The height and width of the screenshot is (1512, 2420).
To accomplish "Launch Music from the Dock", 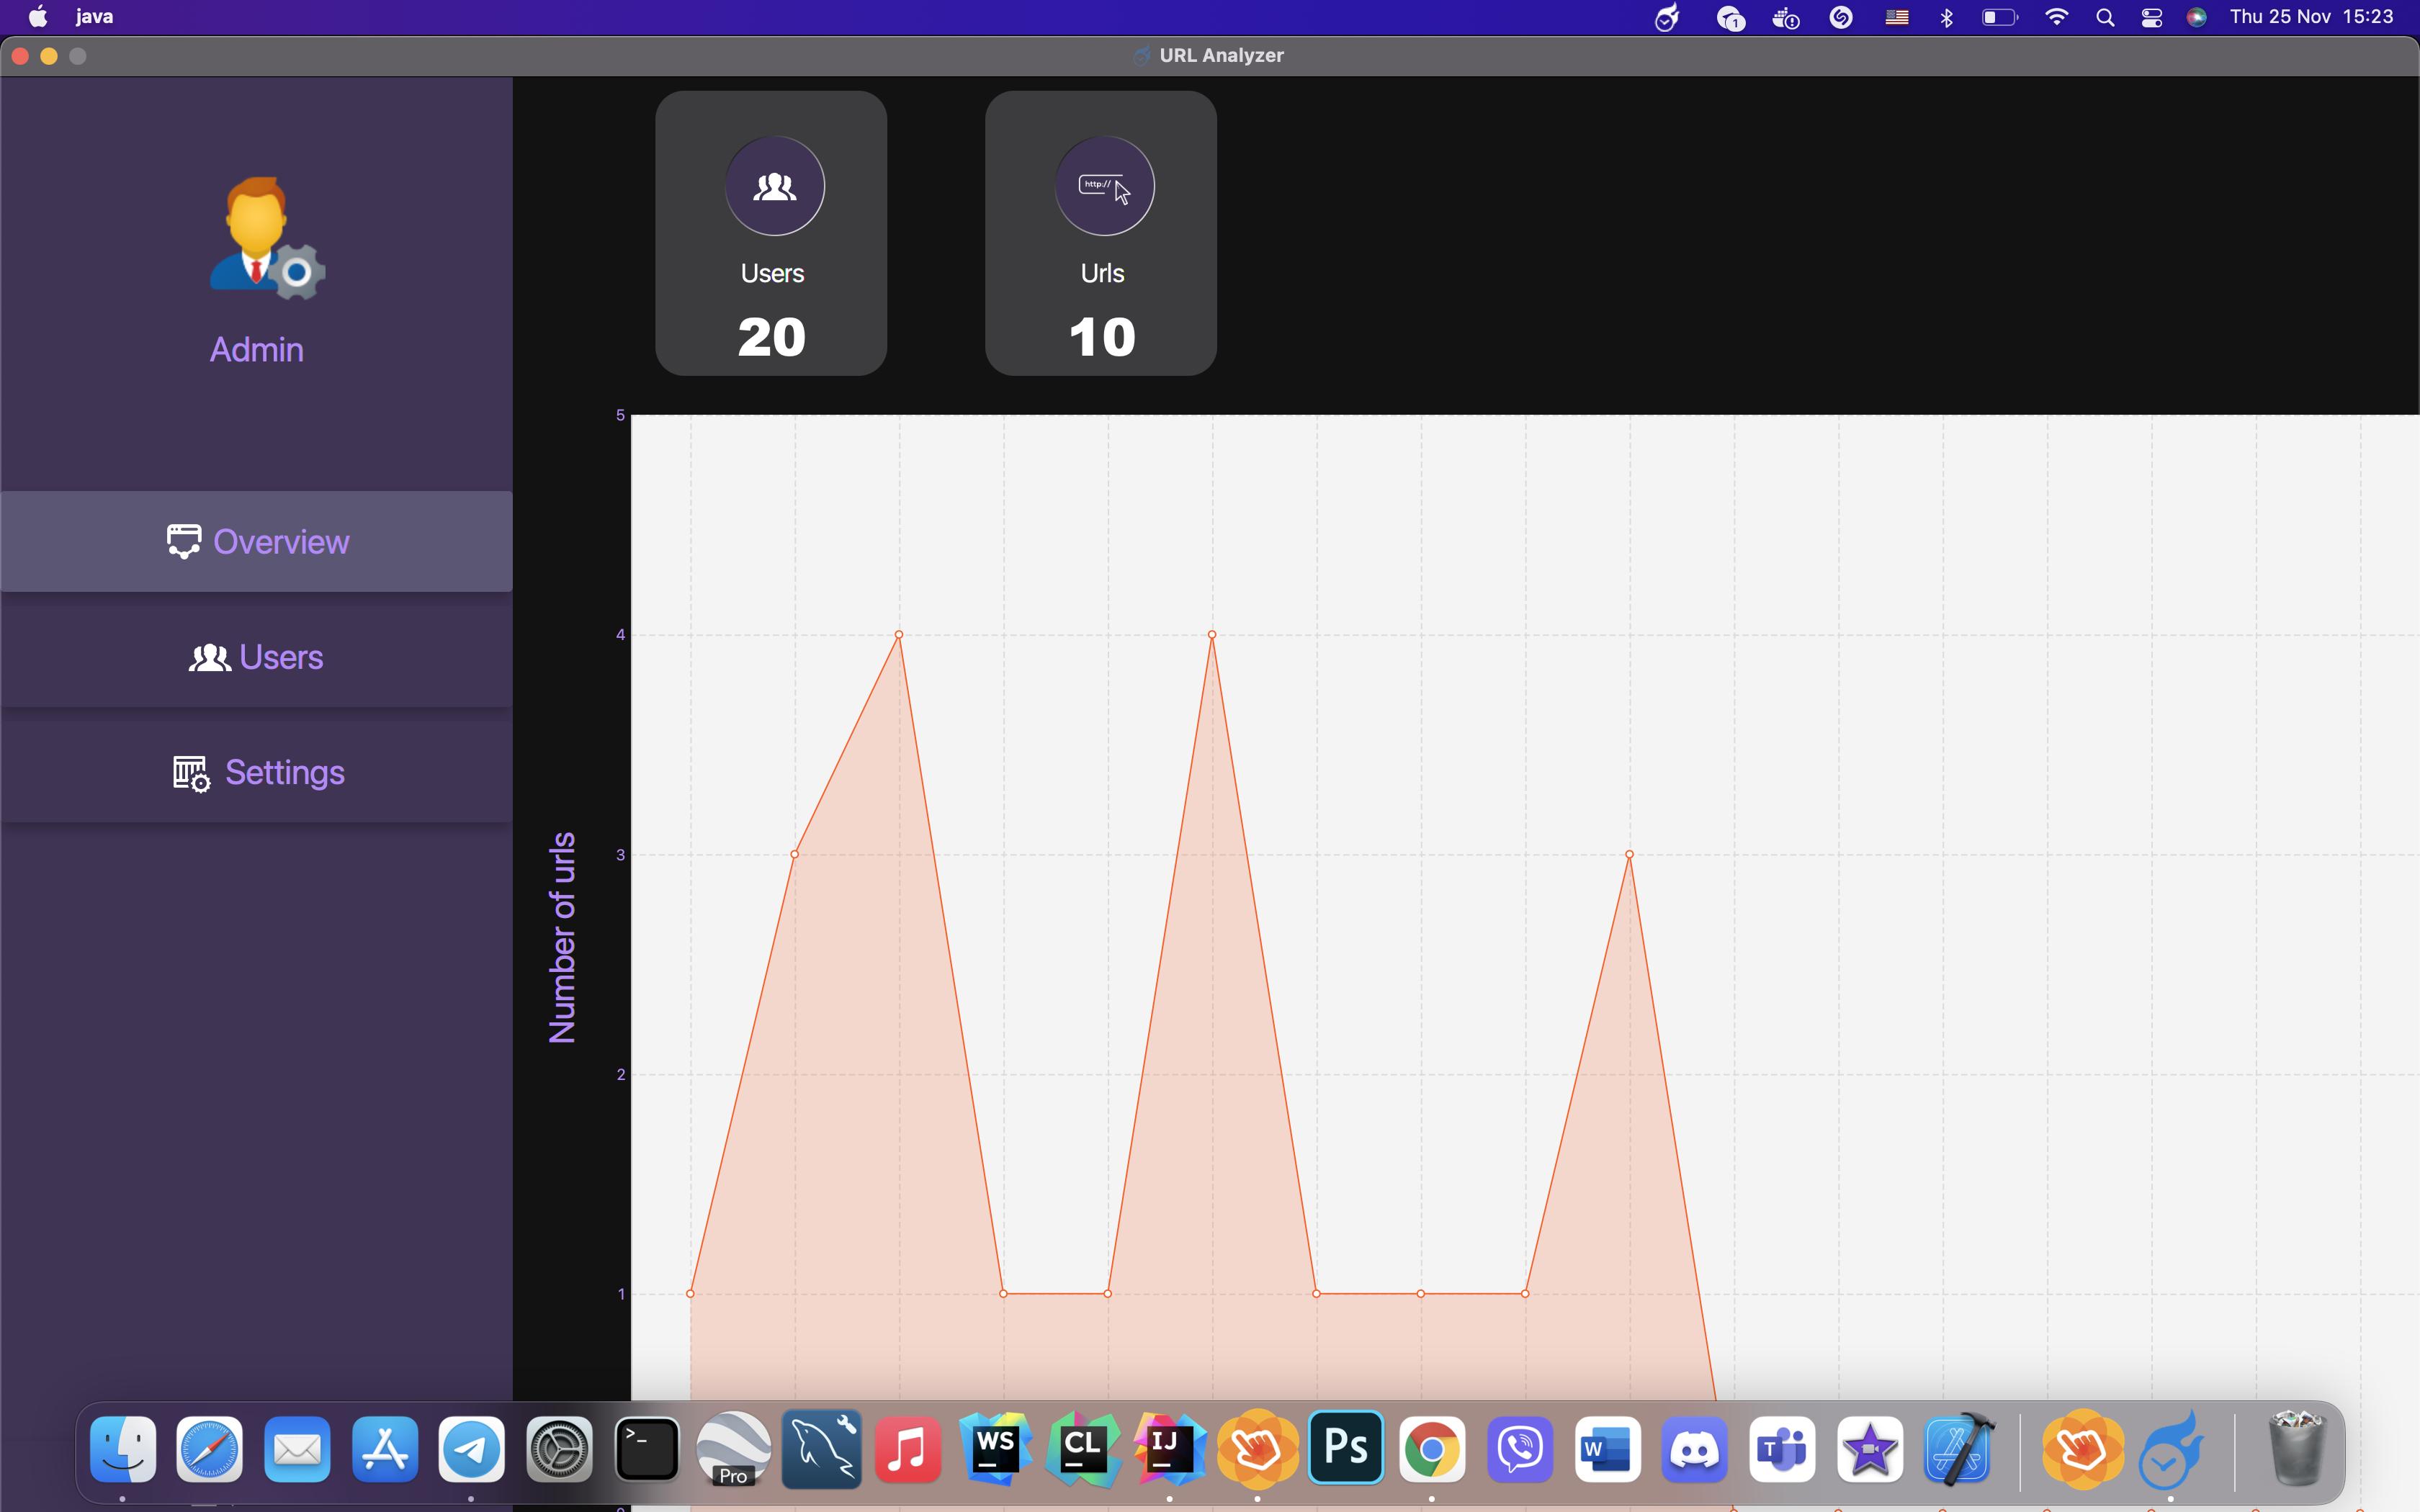I will click(909, 1449).
